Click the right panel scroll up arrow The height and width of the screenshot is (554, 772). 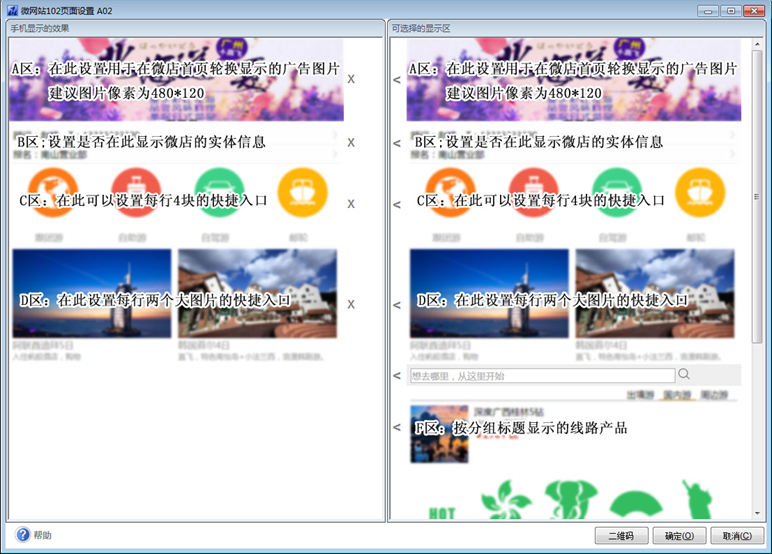coord(758,44)
